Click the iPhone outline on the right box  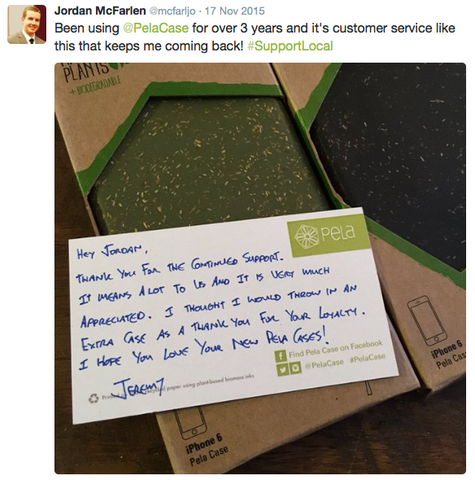pos(427,320)
